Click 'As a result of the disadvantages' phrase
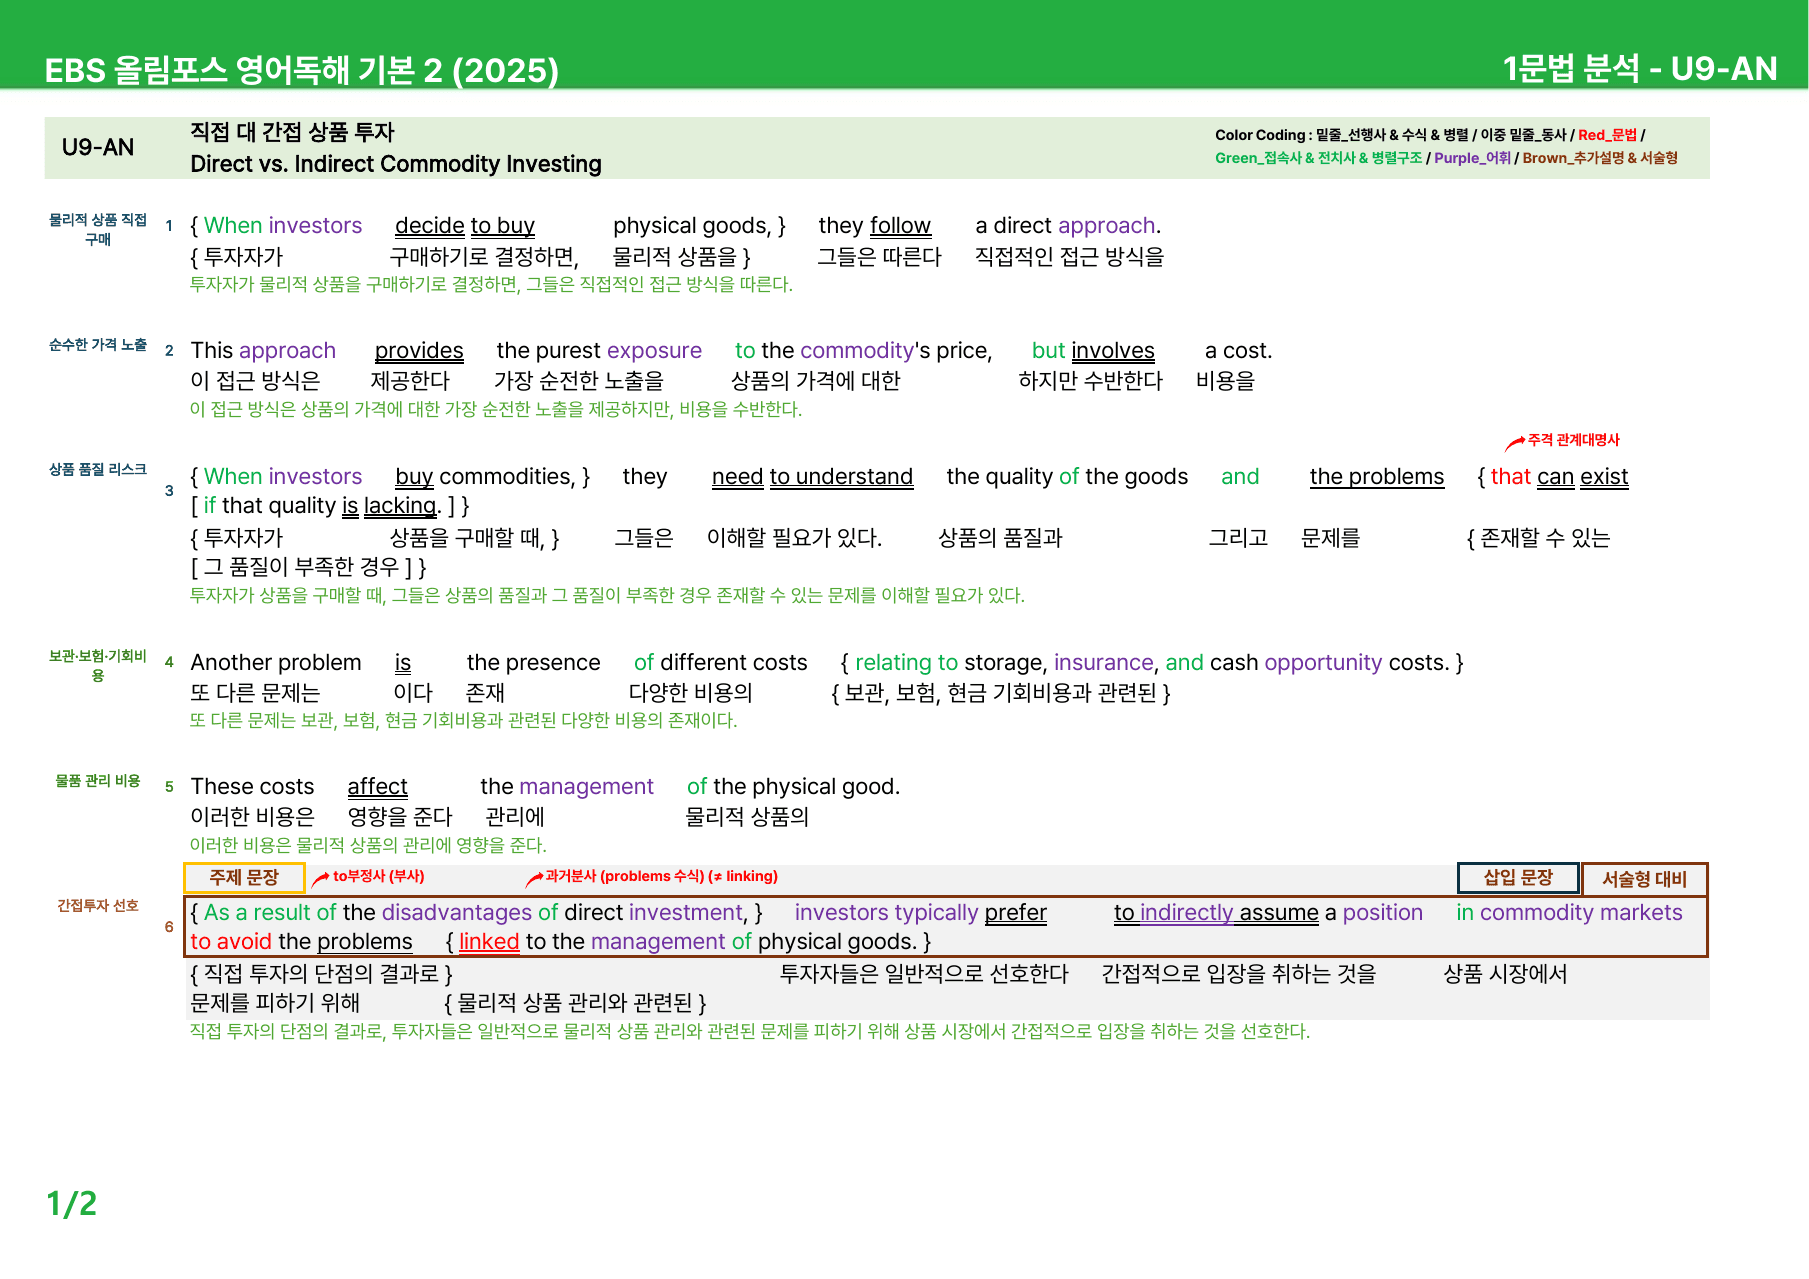The height and width of the screenshot is (1279, 1809). pos(368,913)
